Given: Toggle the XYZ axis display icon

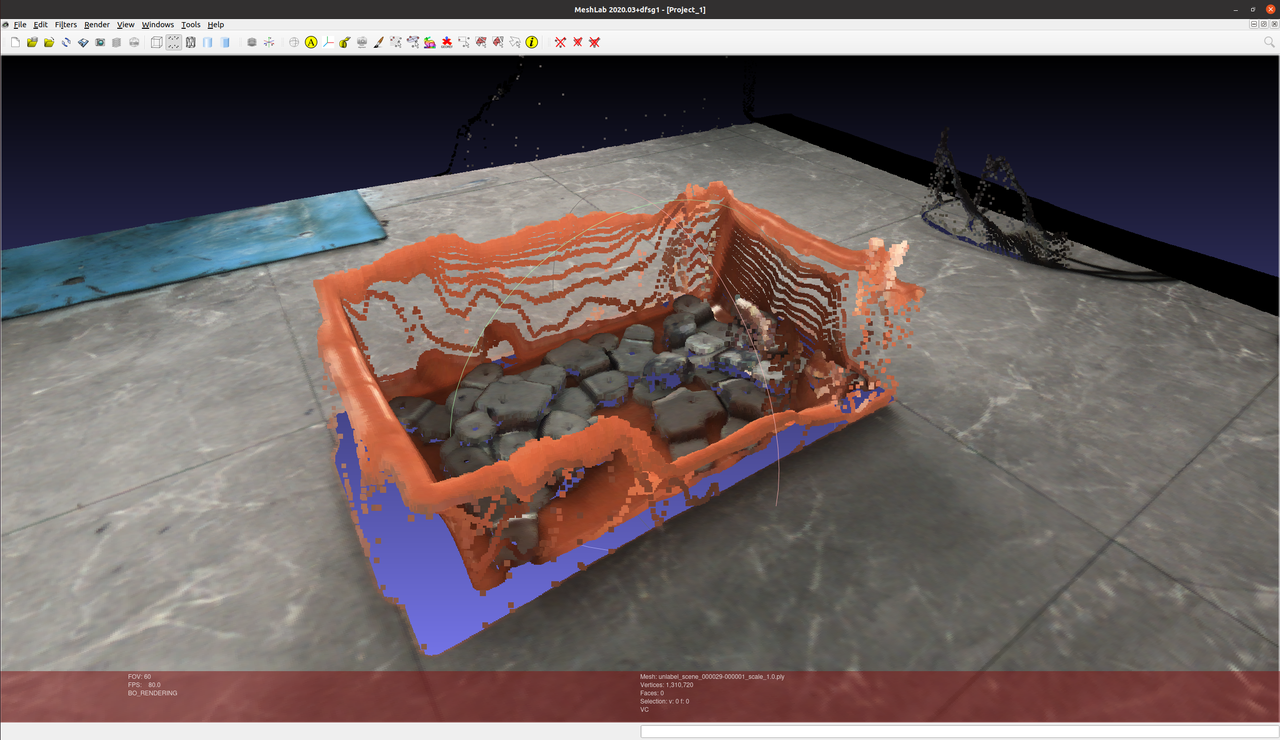Looking at the screenshot, I should pos(328,42).
